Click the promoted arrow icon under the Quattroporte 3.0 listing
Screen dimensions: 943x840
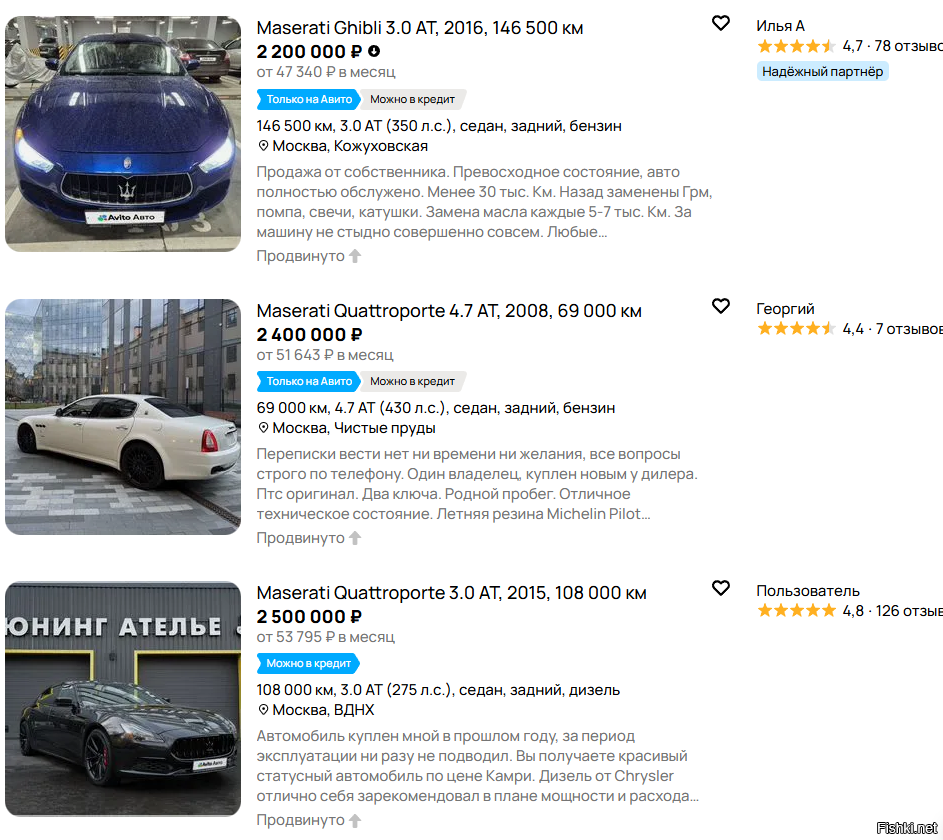(355, 820)
